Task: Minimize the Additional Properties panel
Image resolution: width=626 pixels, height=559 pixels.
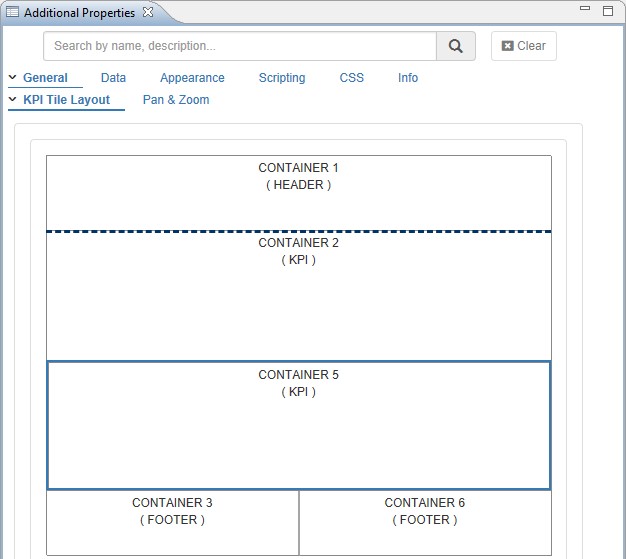Action: coord(584,11)
